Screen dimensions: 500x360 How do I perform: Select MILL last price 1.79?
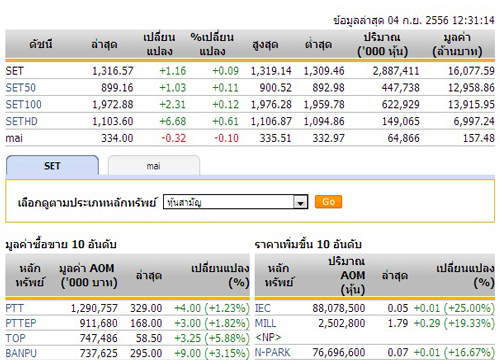398,323
